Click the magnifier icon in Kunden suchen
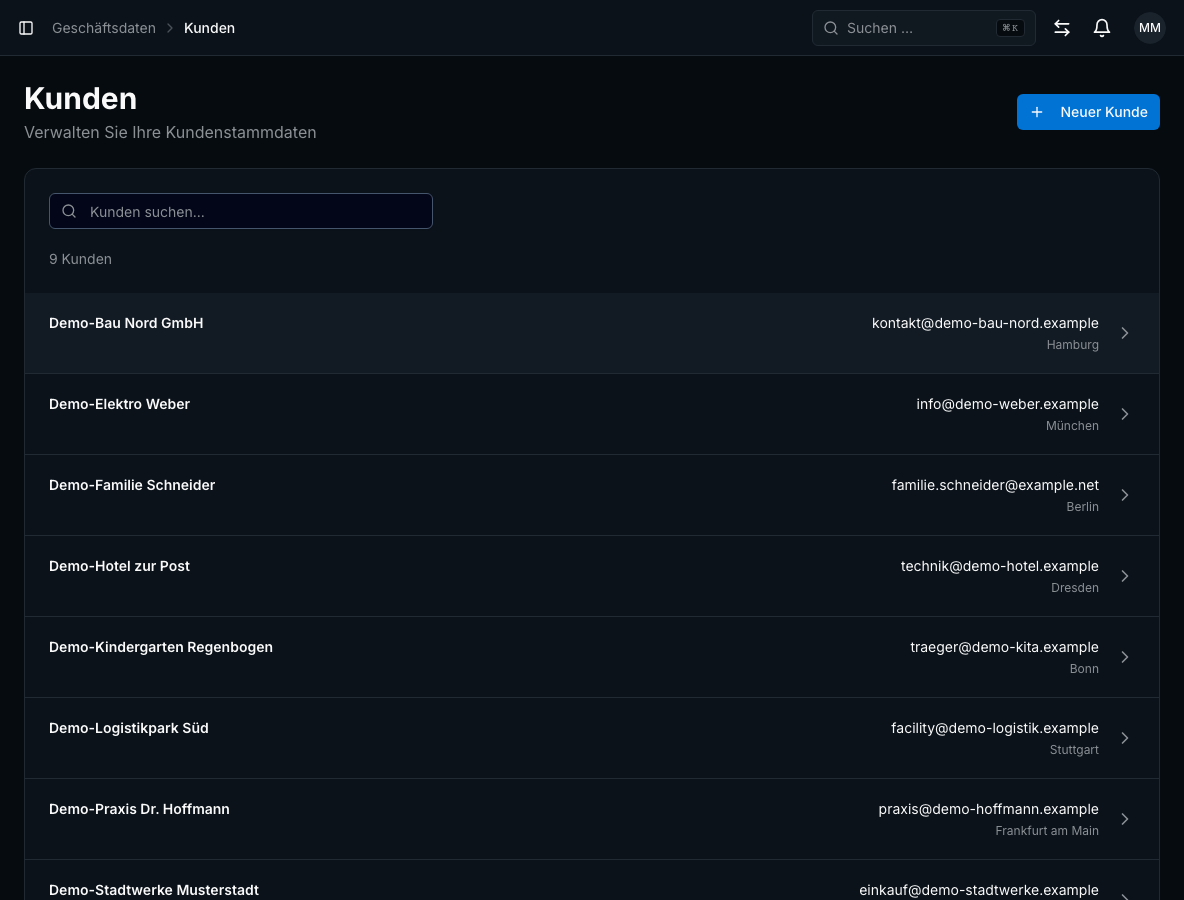This screenshot has height=900, width=1184. pos(69,211)
